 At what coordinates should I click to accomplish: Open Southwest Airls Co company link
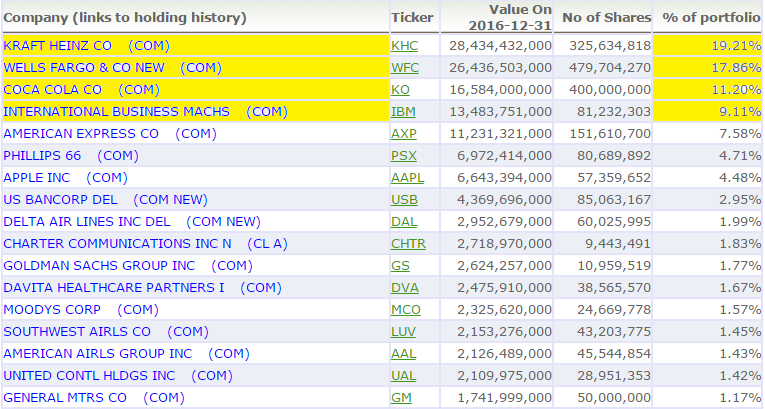pyautogui.click(x=105, y=332)
